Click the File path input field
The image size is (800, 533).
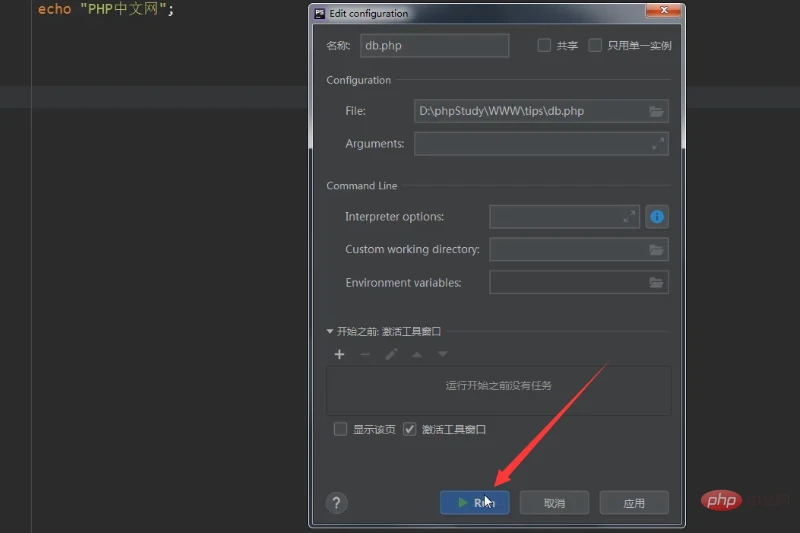pos(541,111)
